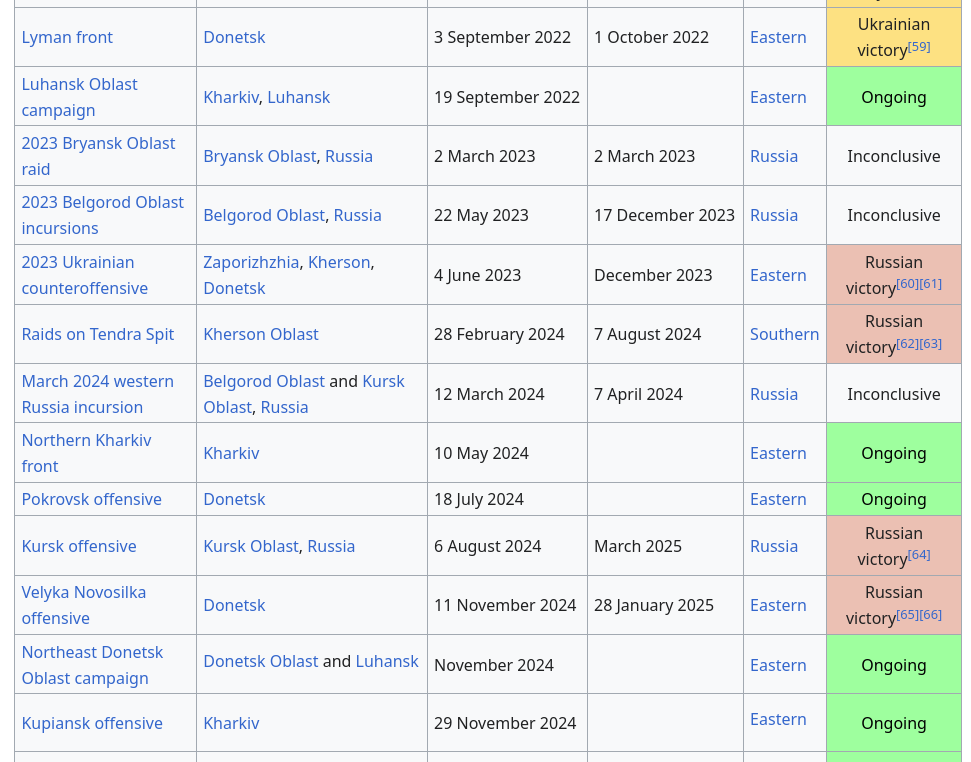Open citation [59] on Ukrainian victory

919,46
